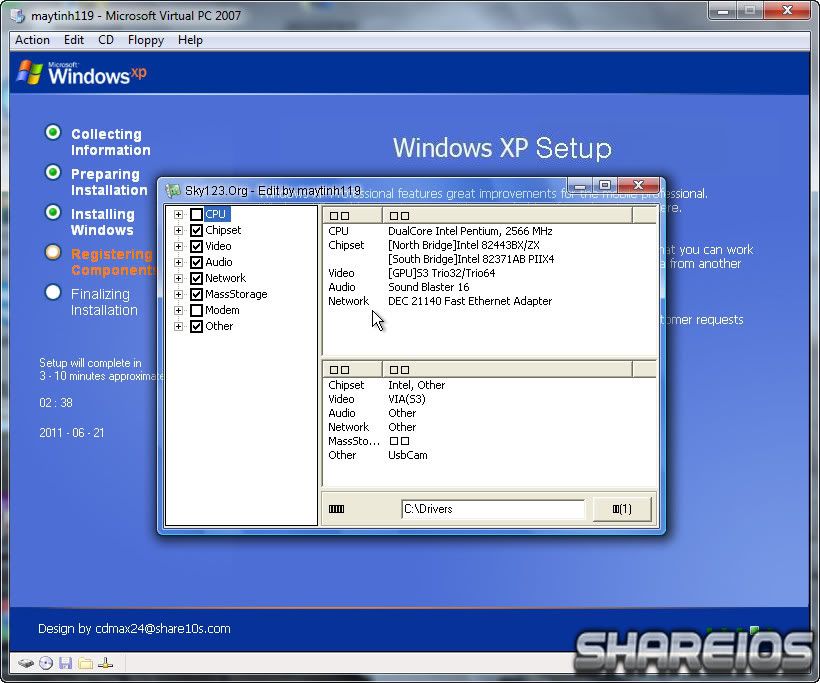Expand the Video tree node
Image resolution: width=820 pixels, height=683 pixels.
coord(178,246)
